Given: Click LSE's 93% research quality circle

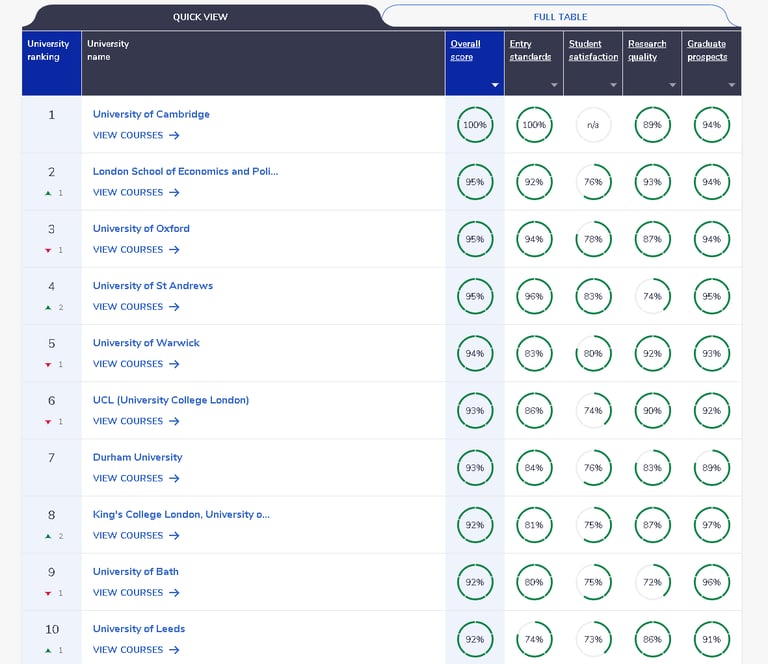Looking at the screenshot, I should coord(652,182).
